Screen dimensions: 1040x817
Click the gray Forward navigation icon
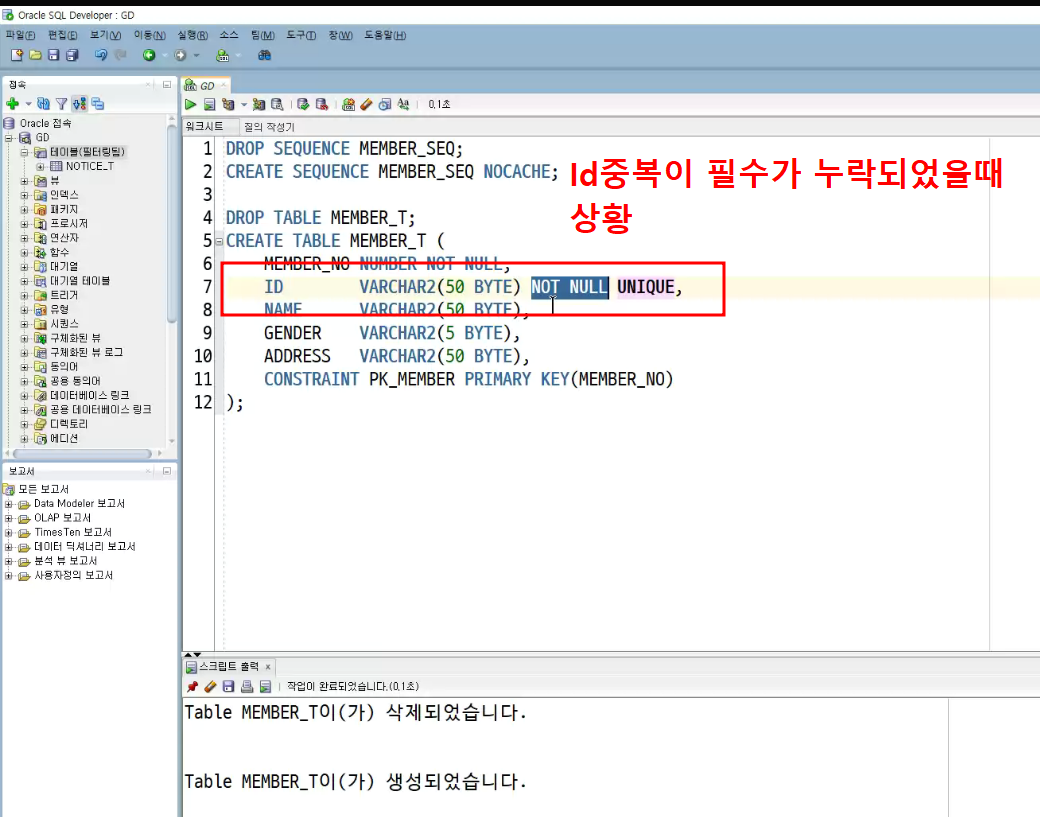pyautogui.click(x=180, y=55)
